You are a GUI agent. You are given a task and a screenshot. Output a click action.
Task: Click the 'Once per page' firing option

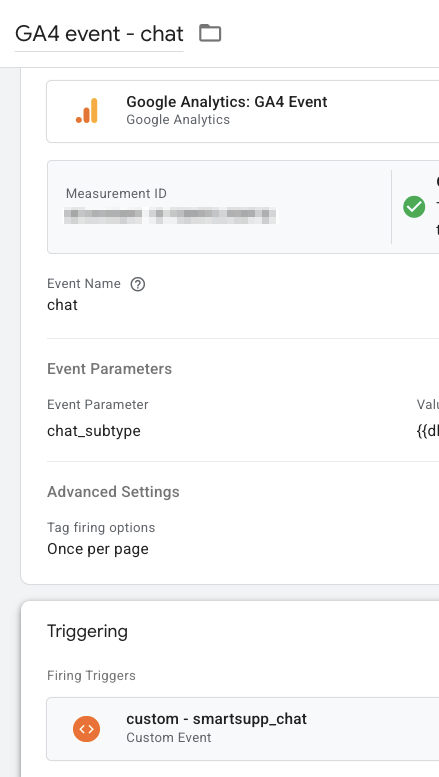[x=98, y=549]
